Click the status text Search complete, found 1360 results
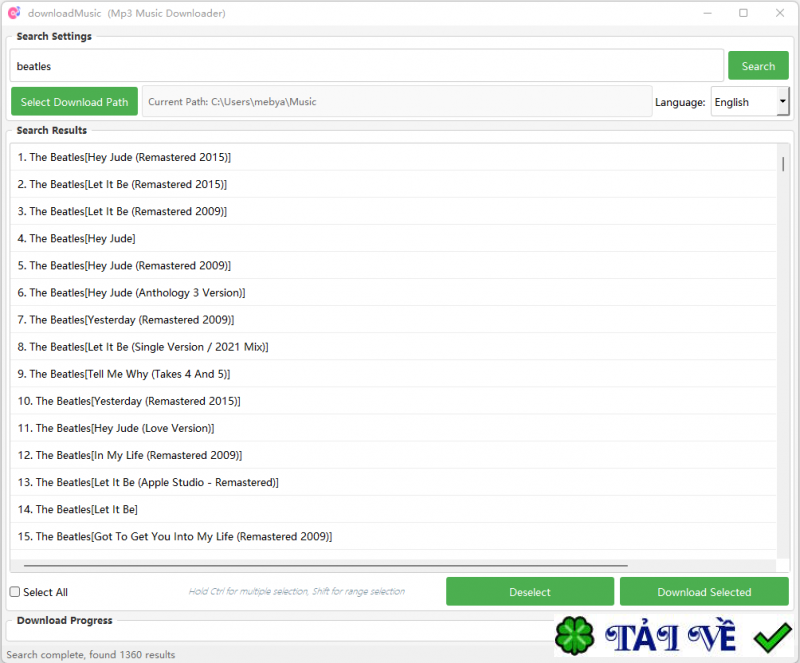 tap(90, 654)
